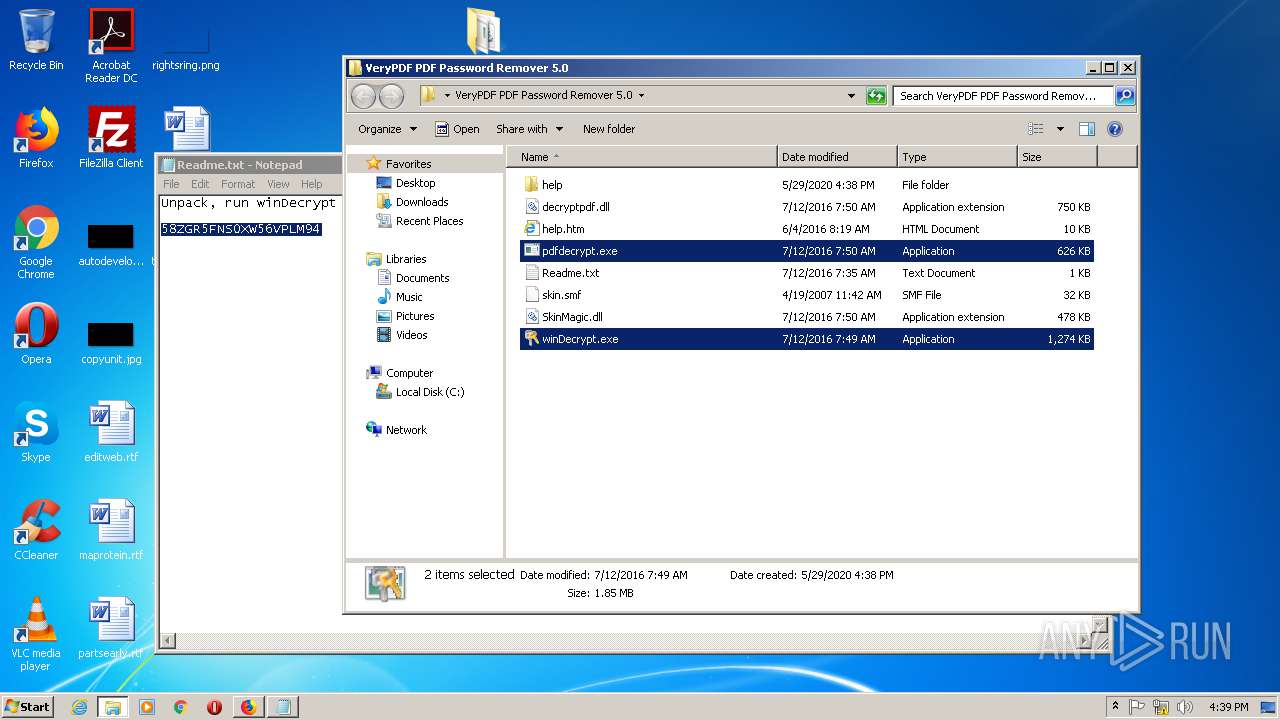The width and height of the screenshot is (1280, 720).
Task: Click the volume speaker tray icon
Action: pos(1184,707)
